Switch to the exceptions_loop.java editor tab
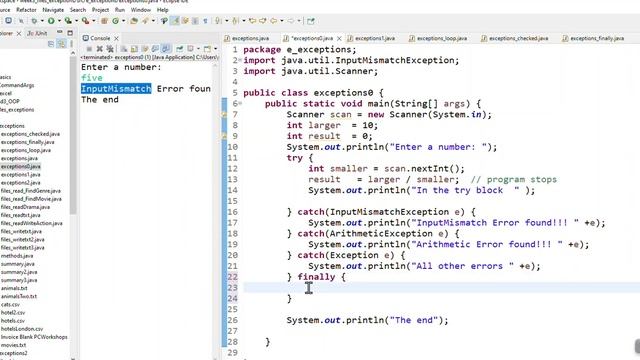This screenshot has height=360, width=640. coord(438,38)
